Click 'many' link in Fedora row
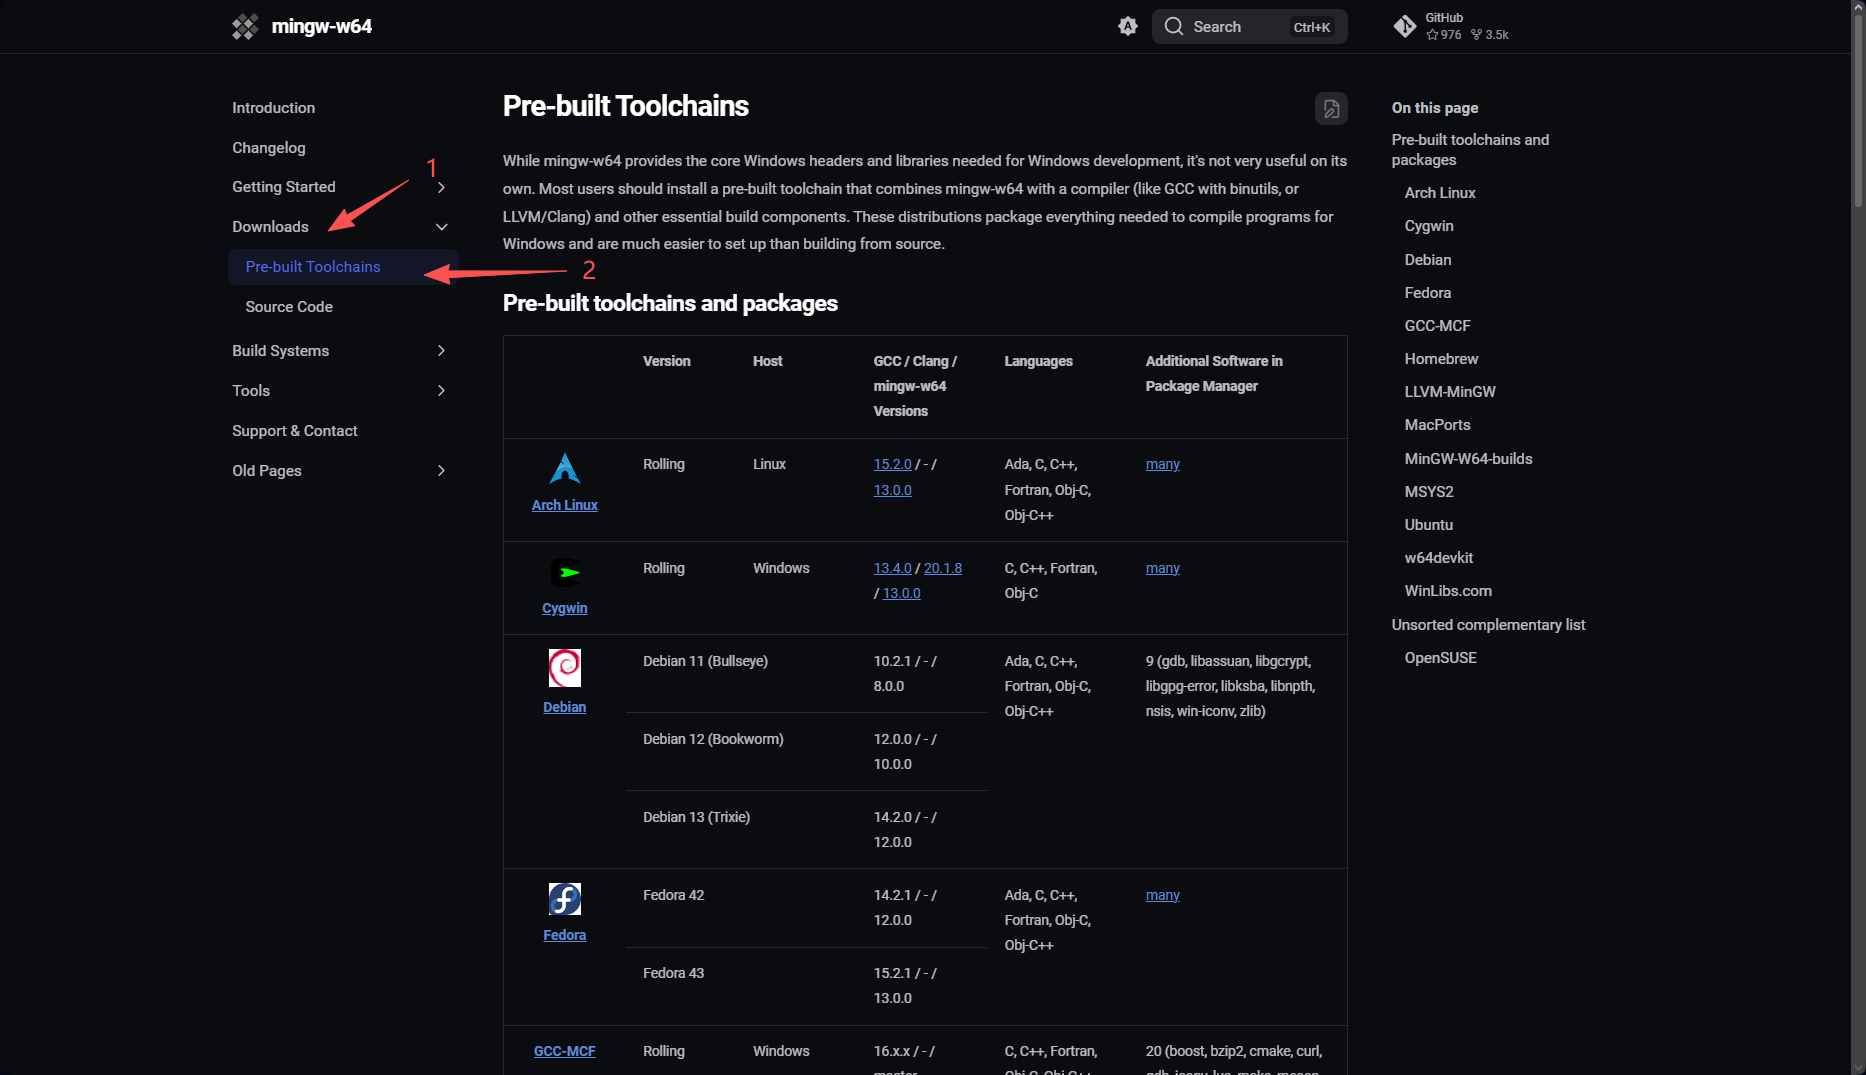The height and width of the screenshot is (1075, 1866). pos(1163,895)
